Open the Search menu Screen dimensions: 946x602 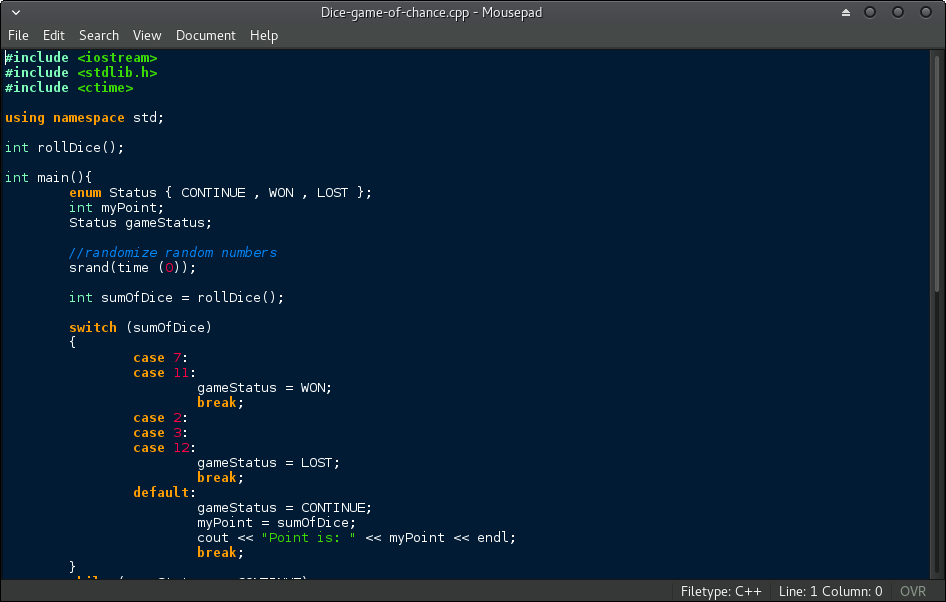coord(99,35)
